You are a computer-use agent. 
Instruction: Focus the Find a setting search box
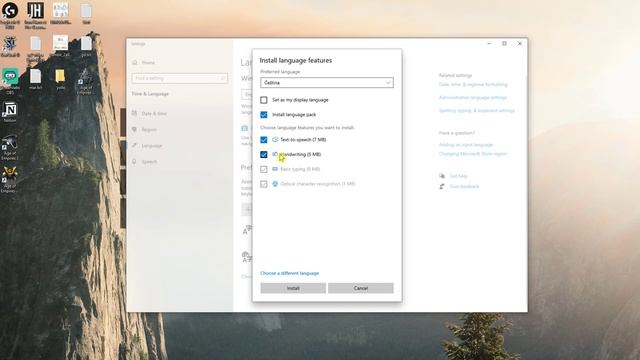(180, 78)
